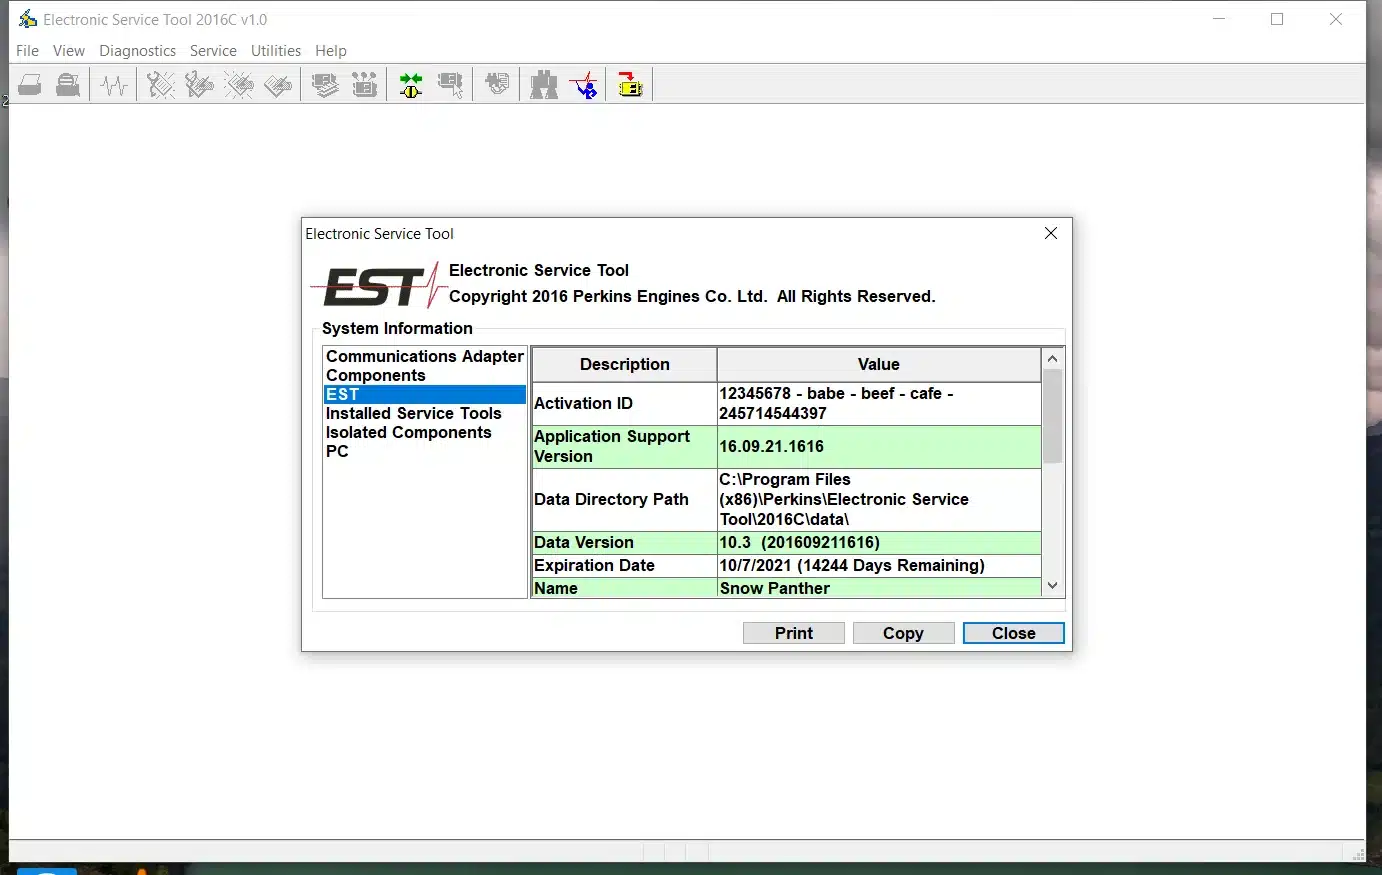Click the stethoscope diagnostic codes icon

(x=160, y=85)
